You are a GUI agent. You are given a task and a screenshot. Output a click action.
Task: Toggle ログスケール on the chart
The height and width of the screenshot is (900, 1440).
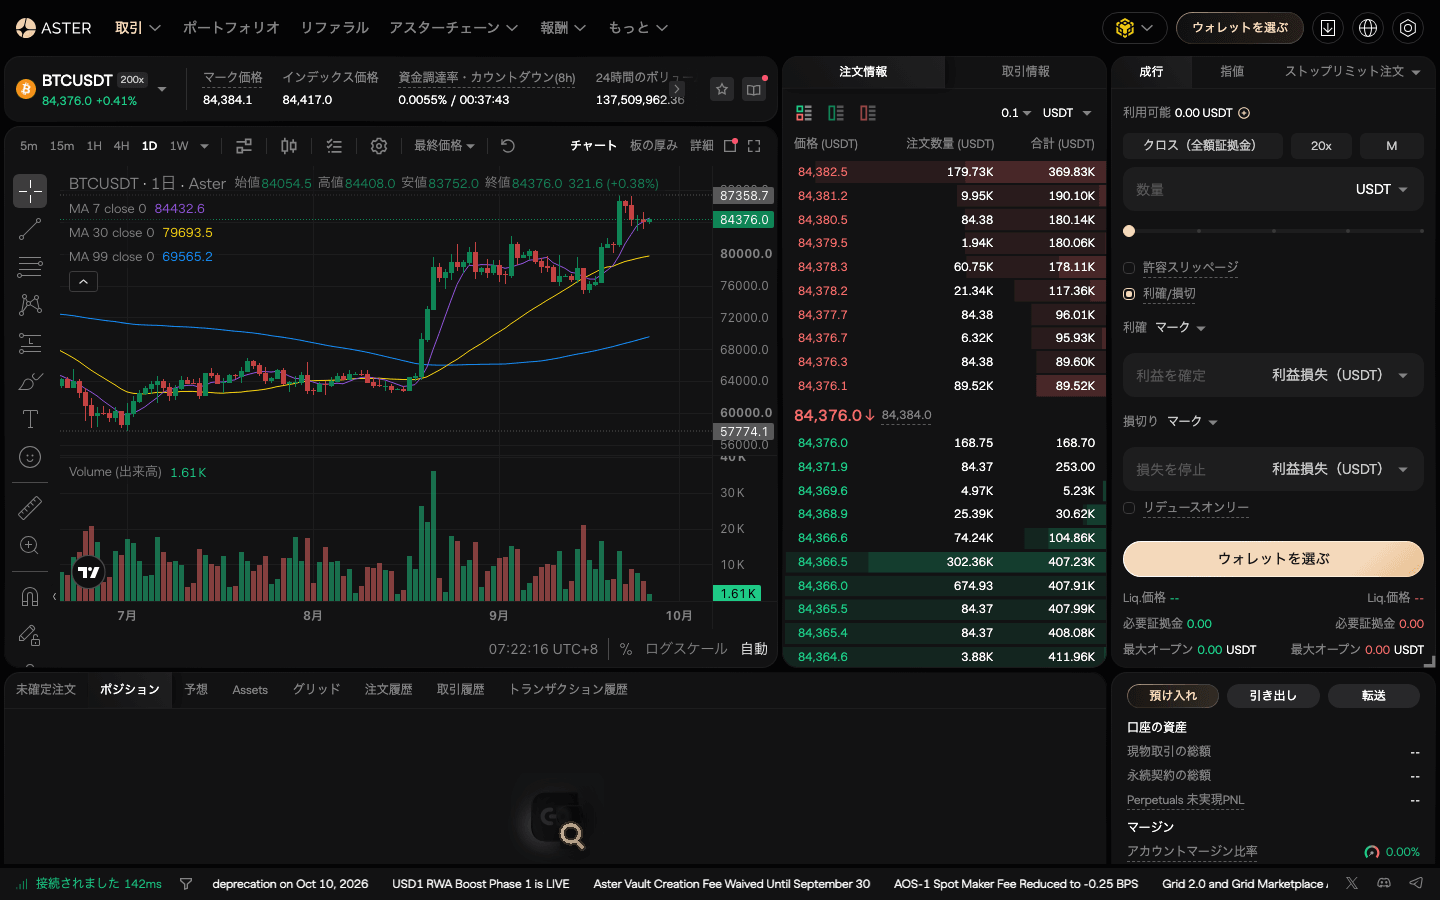click(x=686, y=649)
